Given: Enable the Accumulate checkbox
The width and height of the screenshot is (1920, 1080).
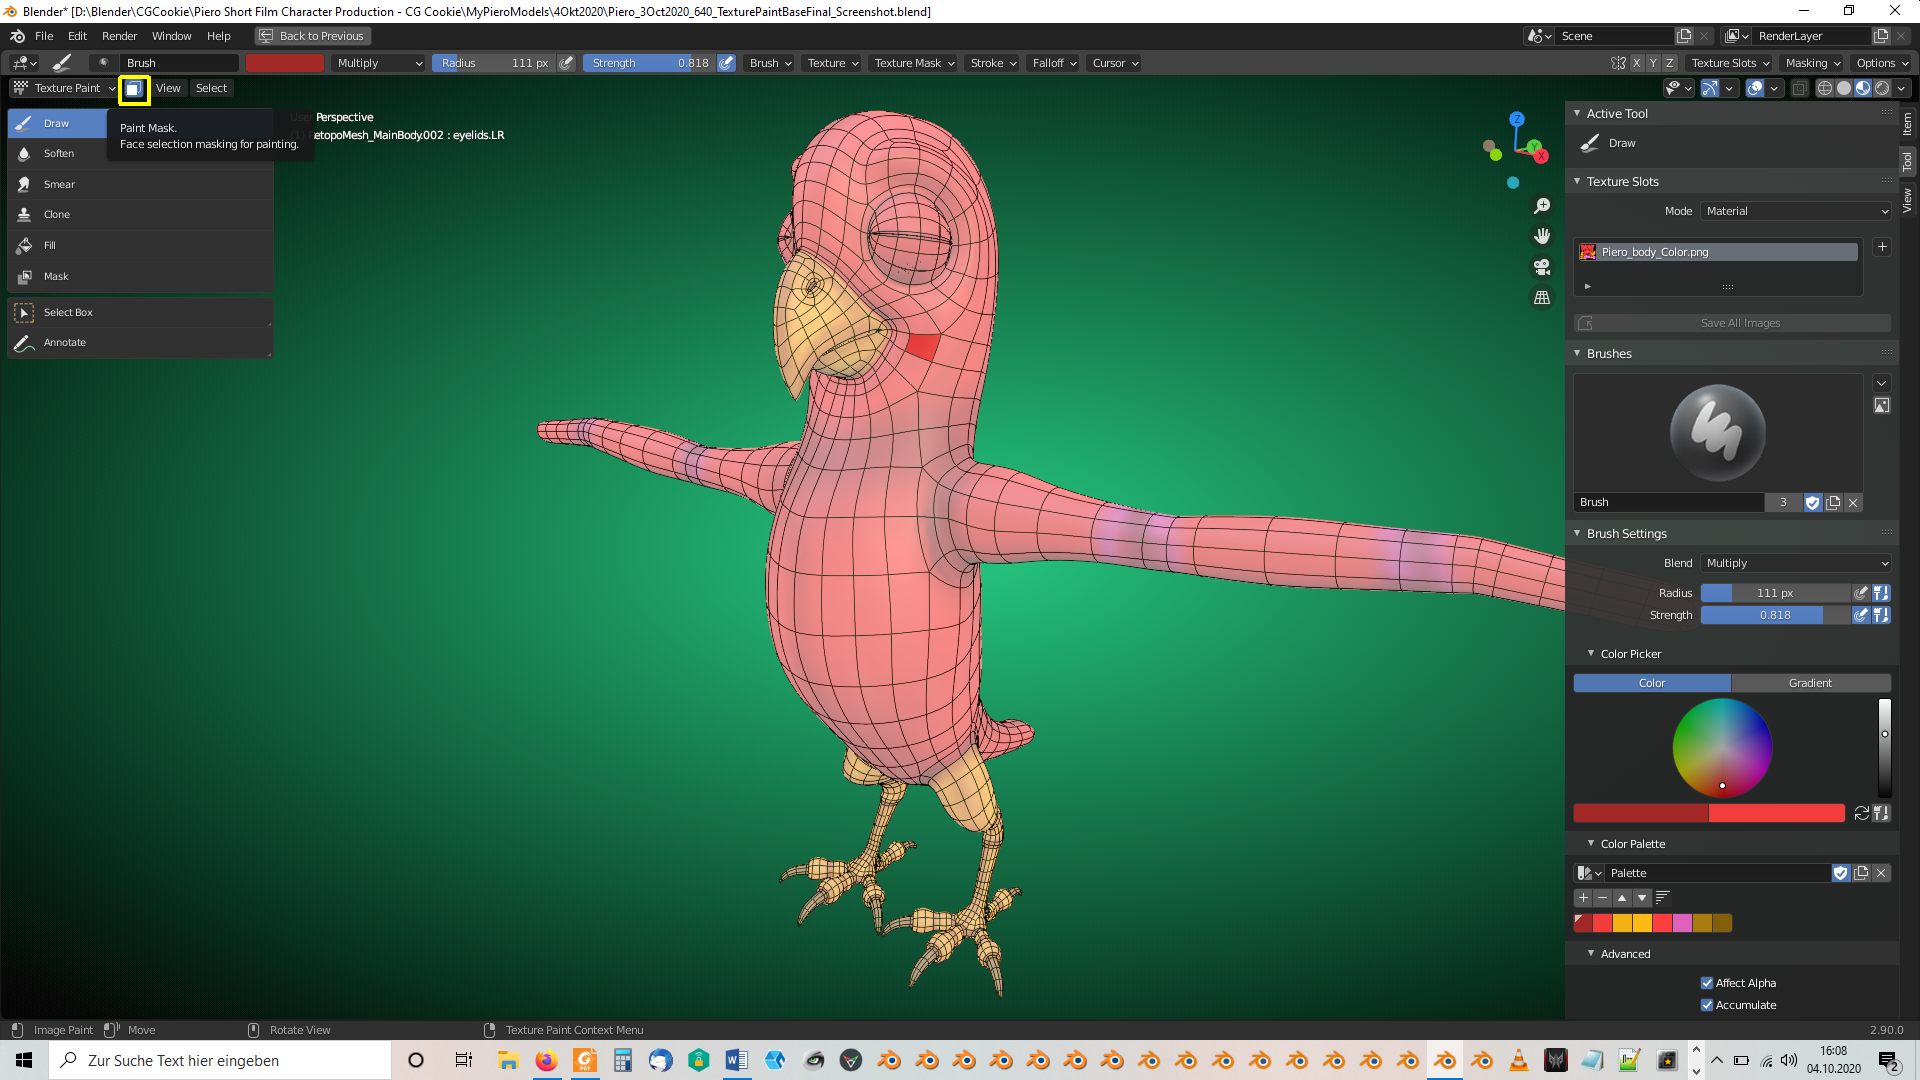Looking at the screenshot, I should [x=1708, y=1005].
